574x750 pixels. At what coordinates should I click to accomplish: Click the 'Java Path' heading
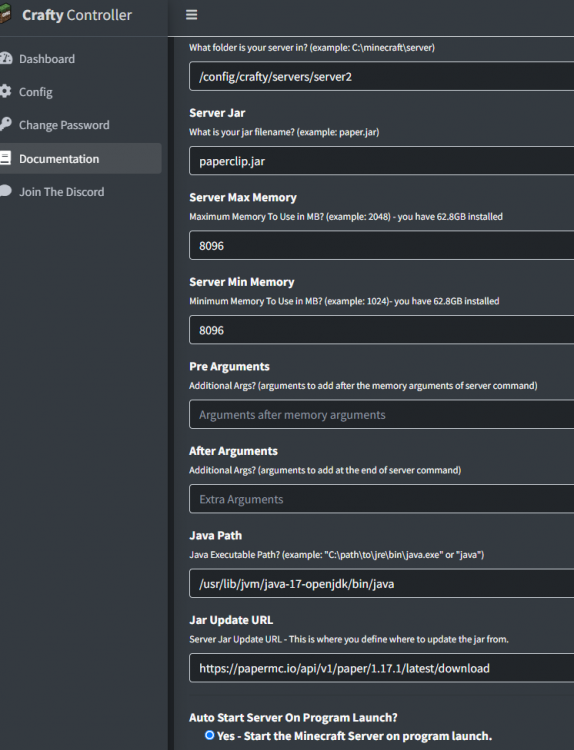(x=215, y=535)
